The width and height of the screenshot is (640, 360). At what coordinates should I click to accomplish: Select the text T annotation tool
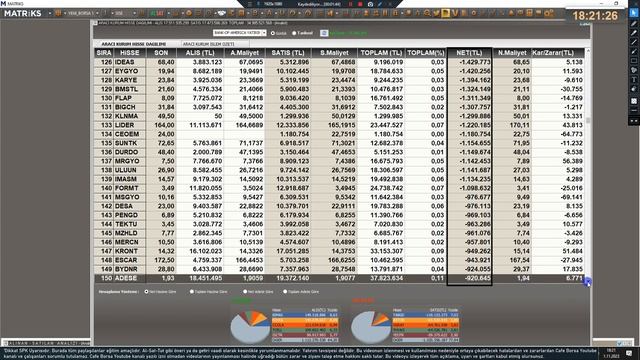click(x=633, y=80)
